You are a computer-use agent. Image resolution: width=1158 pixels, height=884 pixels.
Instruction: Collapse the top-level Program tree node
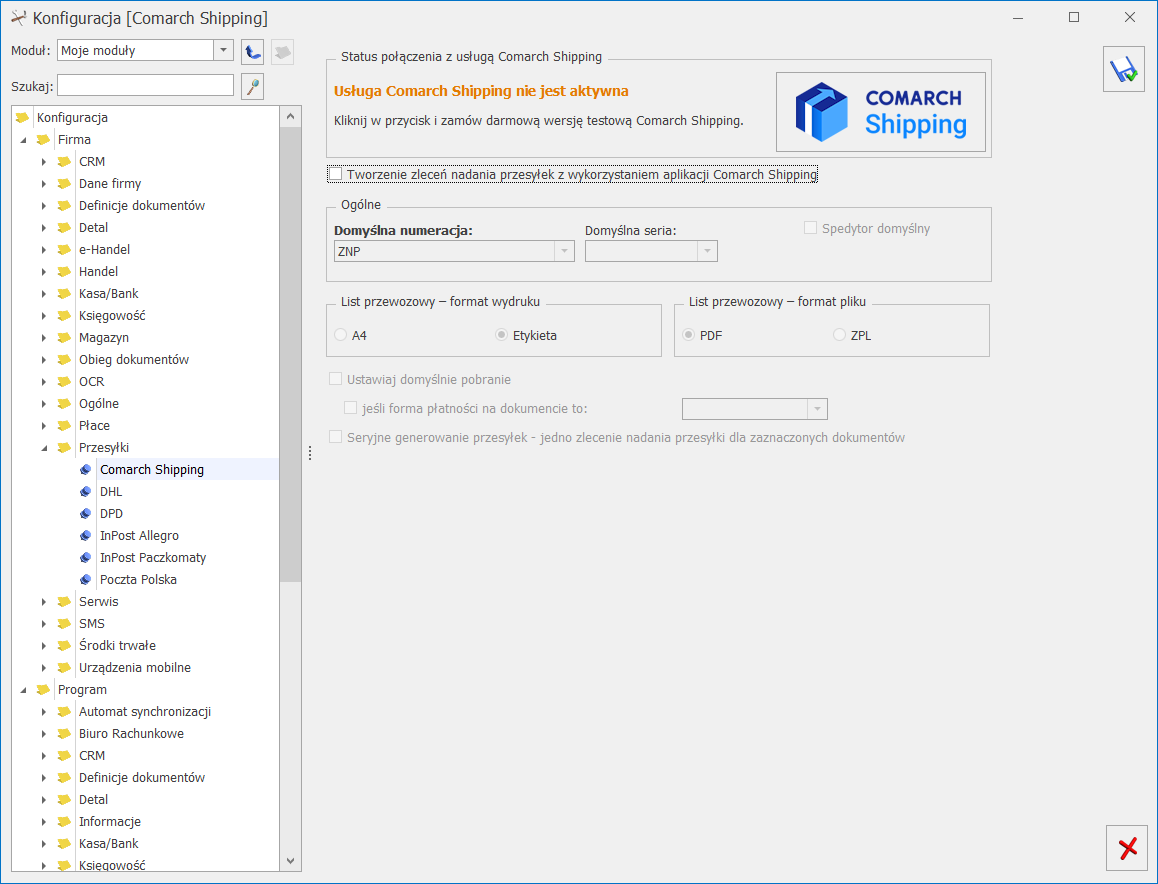pos(23,691)
